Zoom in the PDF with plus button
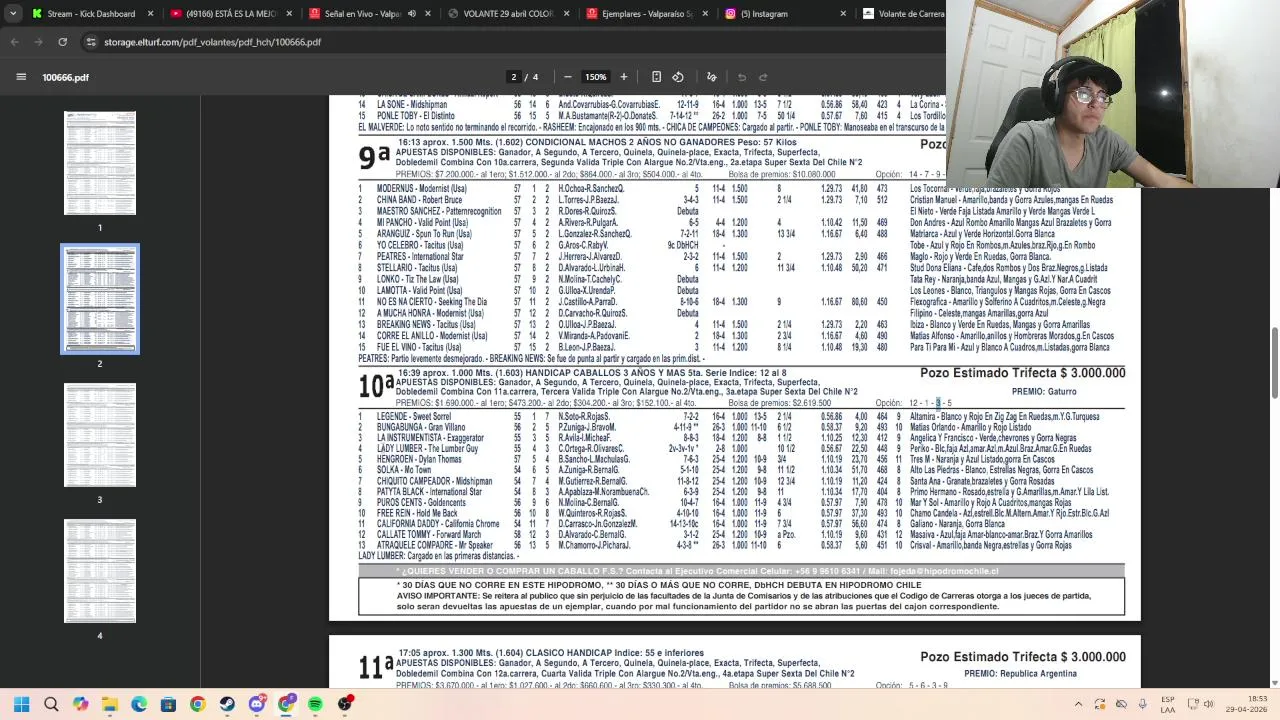The height and width of the screenshot is (720, 1280). [624, 77]
